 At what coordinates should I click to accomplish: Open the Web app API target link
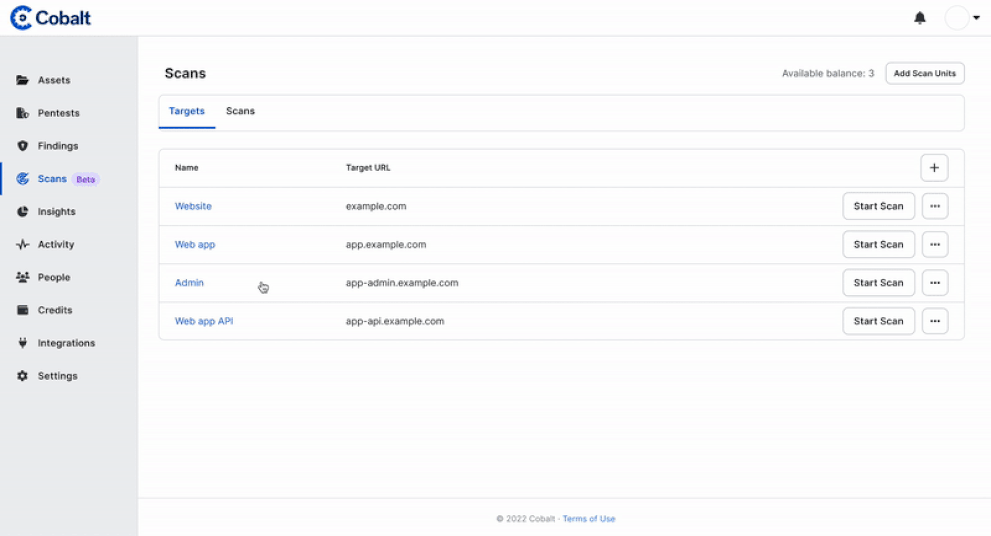tap(204, 321)
